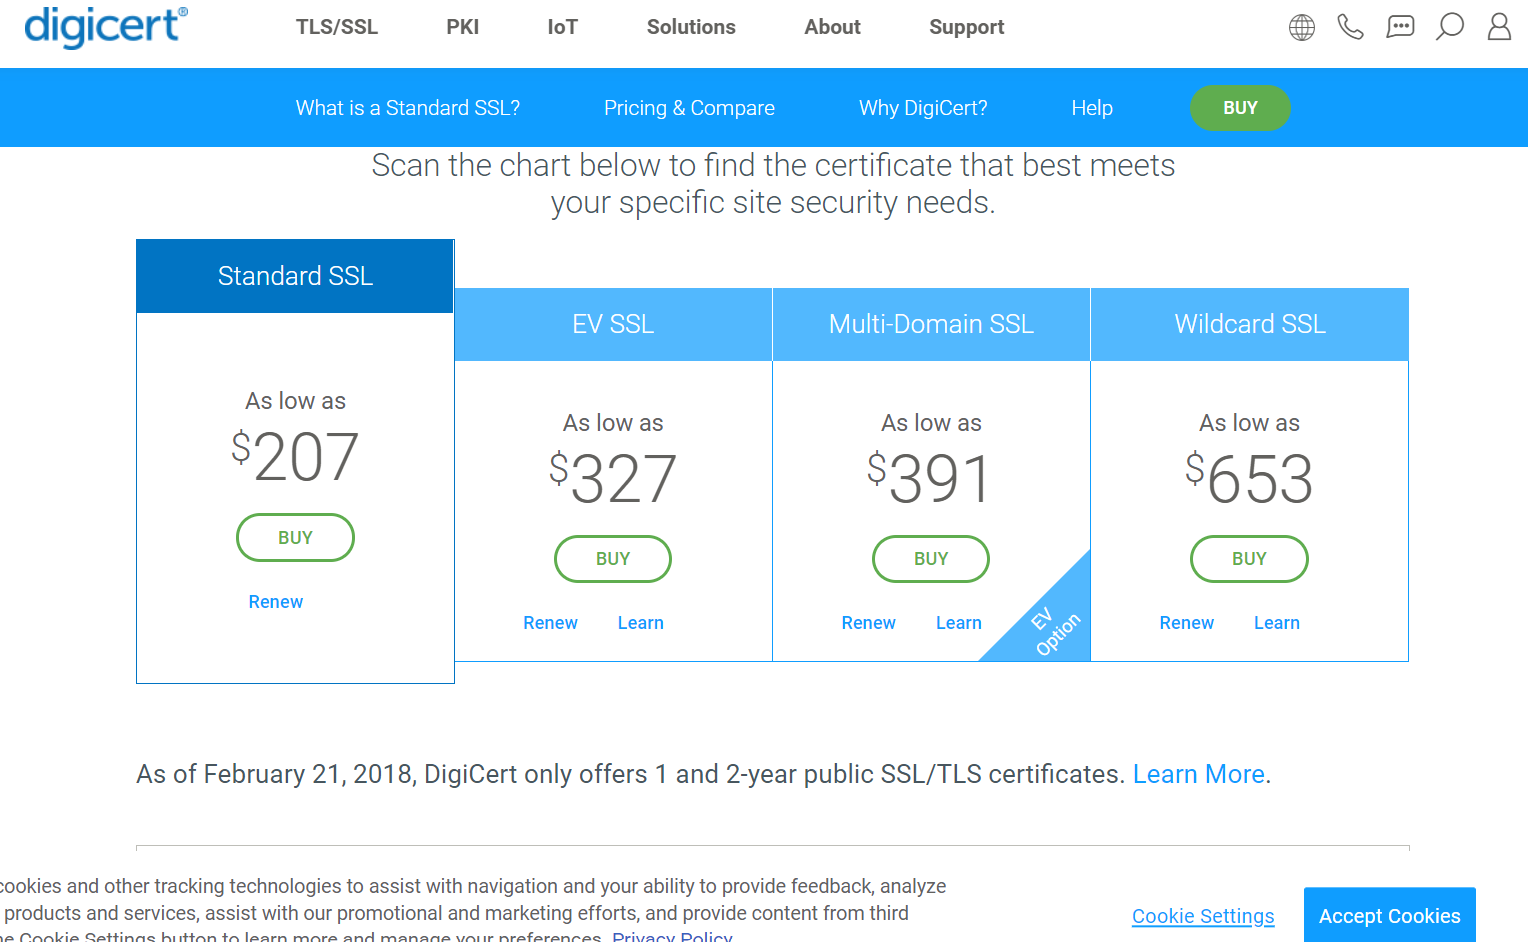Select the Multi-Domain SSL column header
Image resolution: width=1528 pixels, height=942 pixels.
[x=931, y=324]
